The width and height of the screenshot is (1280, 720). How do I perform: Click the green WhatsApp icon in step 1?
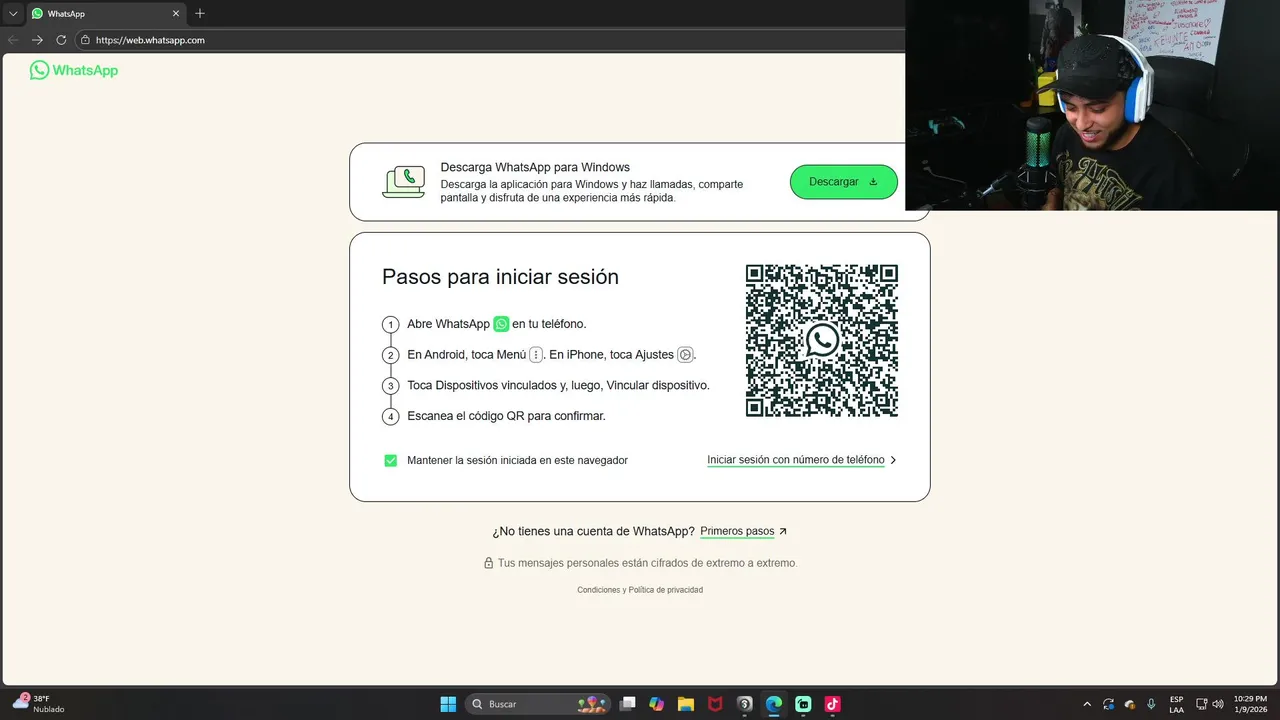[x=501, y=324]
